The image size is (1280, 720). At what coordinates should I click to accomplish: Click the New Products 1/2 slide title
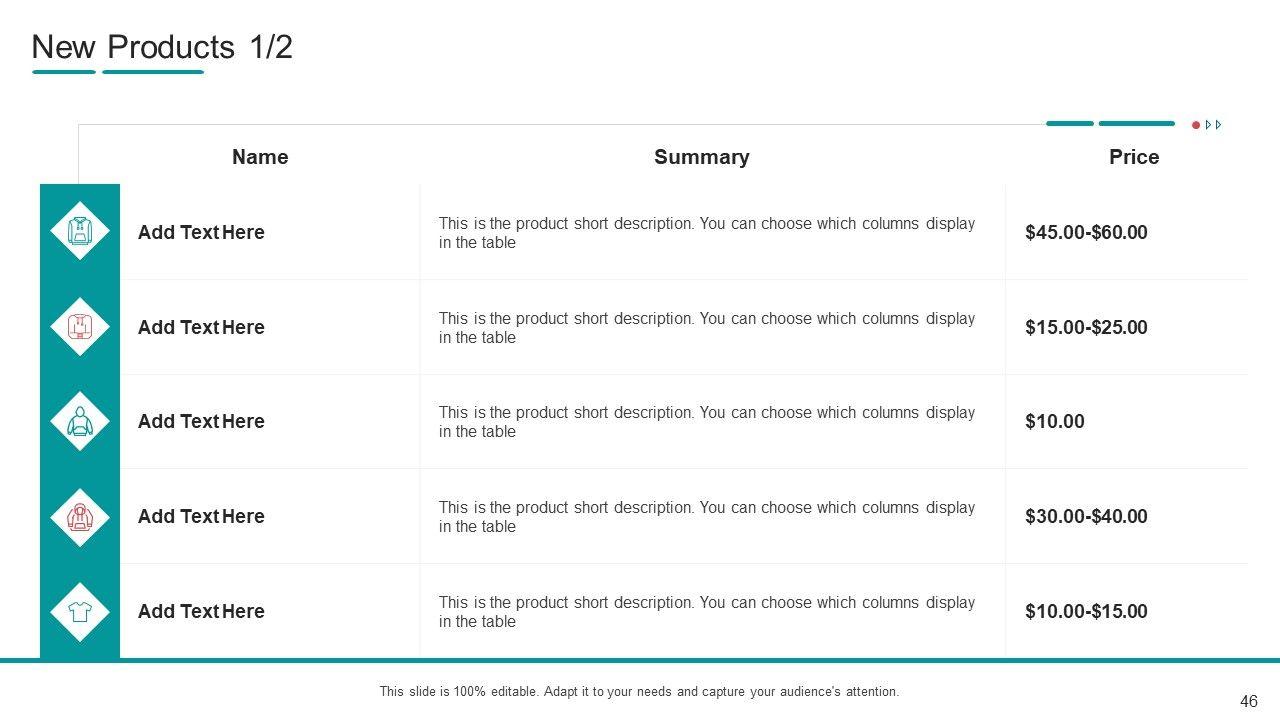[x=162, y=47]
